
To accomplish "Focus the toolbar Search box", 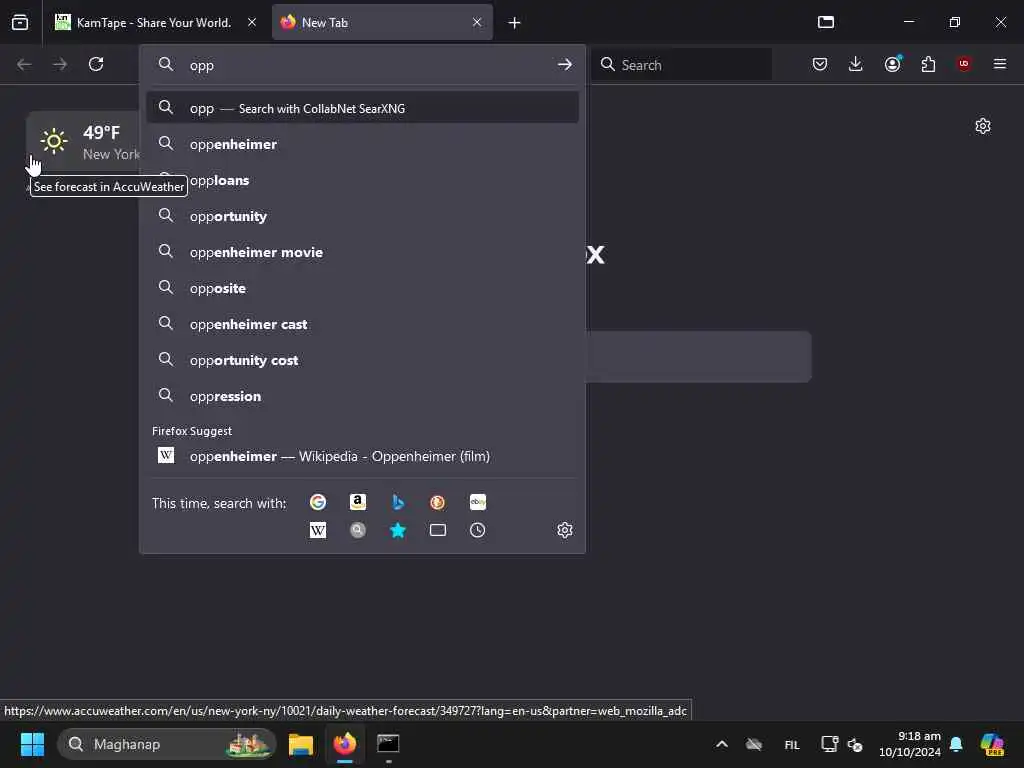I will [681, 65].
